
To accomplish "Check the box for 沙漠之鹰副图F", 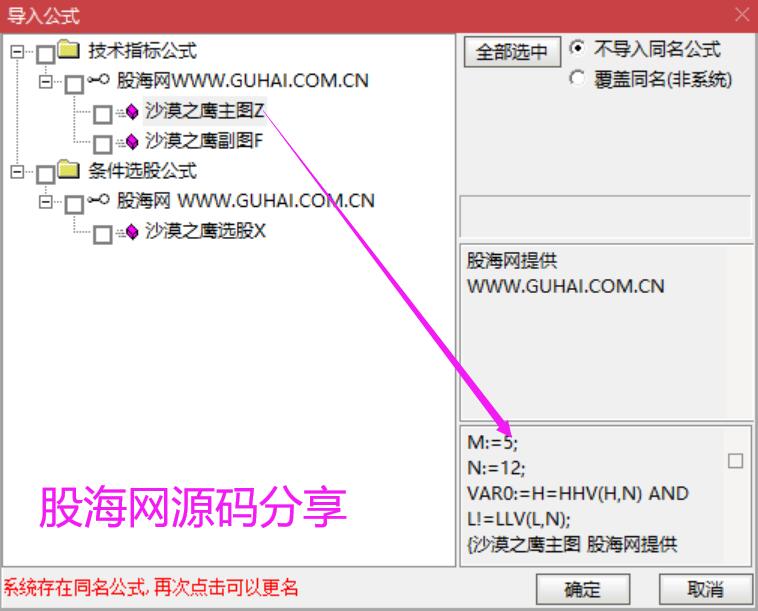I will (x=102, y=145).
